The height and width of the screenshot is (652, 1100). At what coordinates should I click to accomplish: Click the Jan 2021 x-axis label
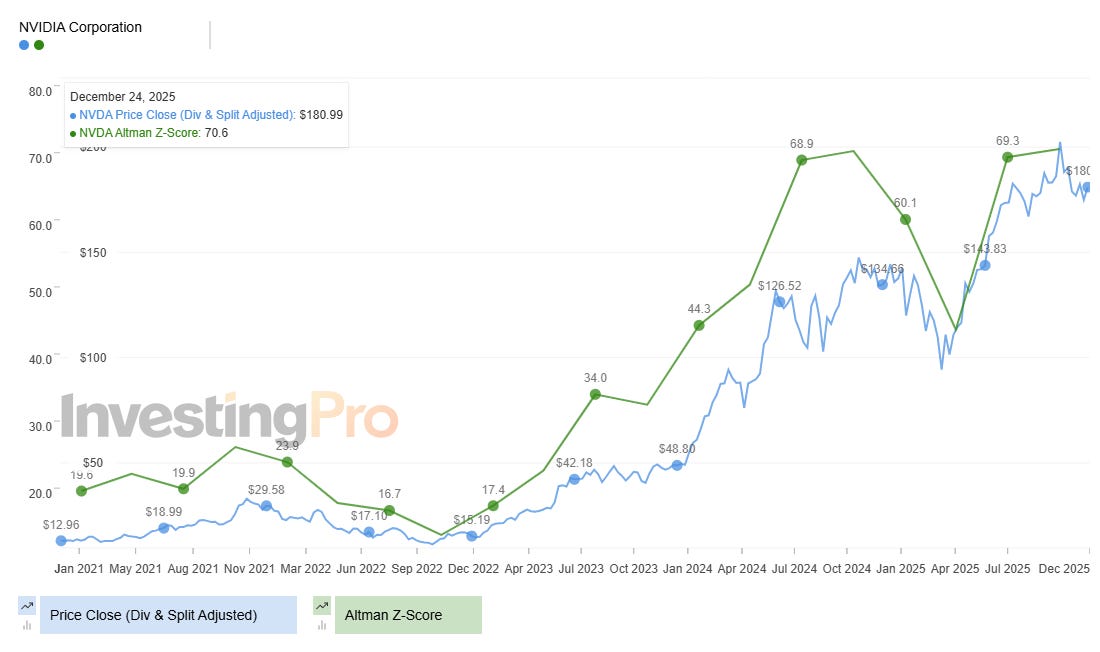[79, 568]
